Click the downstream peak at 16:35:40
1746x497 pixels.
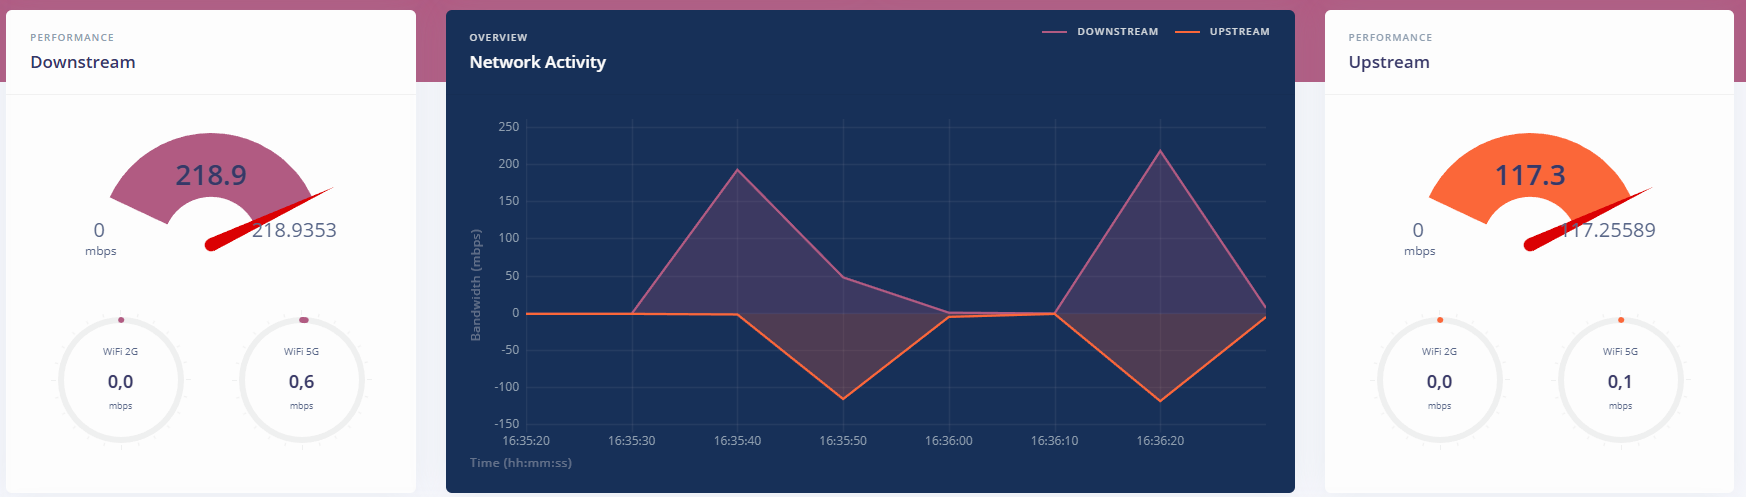(x=738, y=170)
